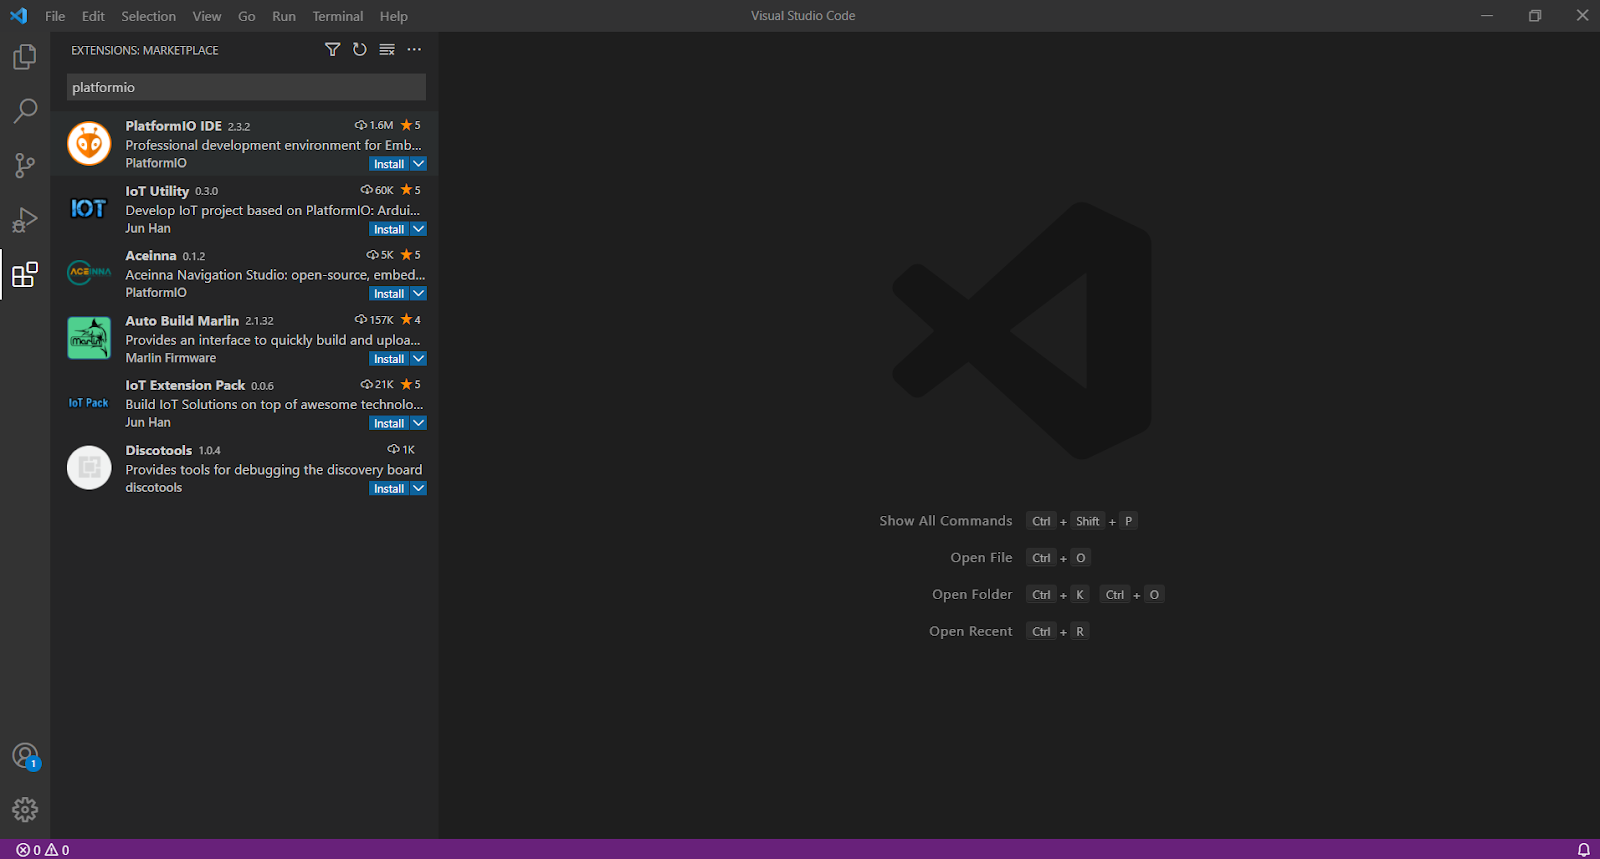The width and height of the screenshot is (1600, 859).
Task: Click the Auto Build Marlin logo
Action: tap(89, 338)
